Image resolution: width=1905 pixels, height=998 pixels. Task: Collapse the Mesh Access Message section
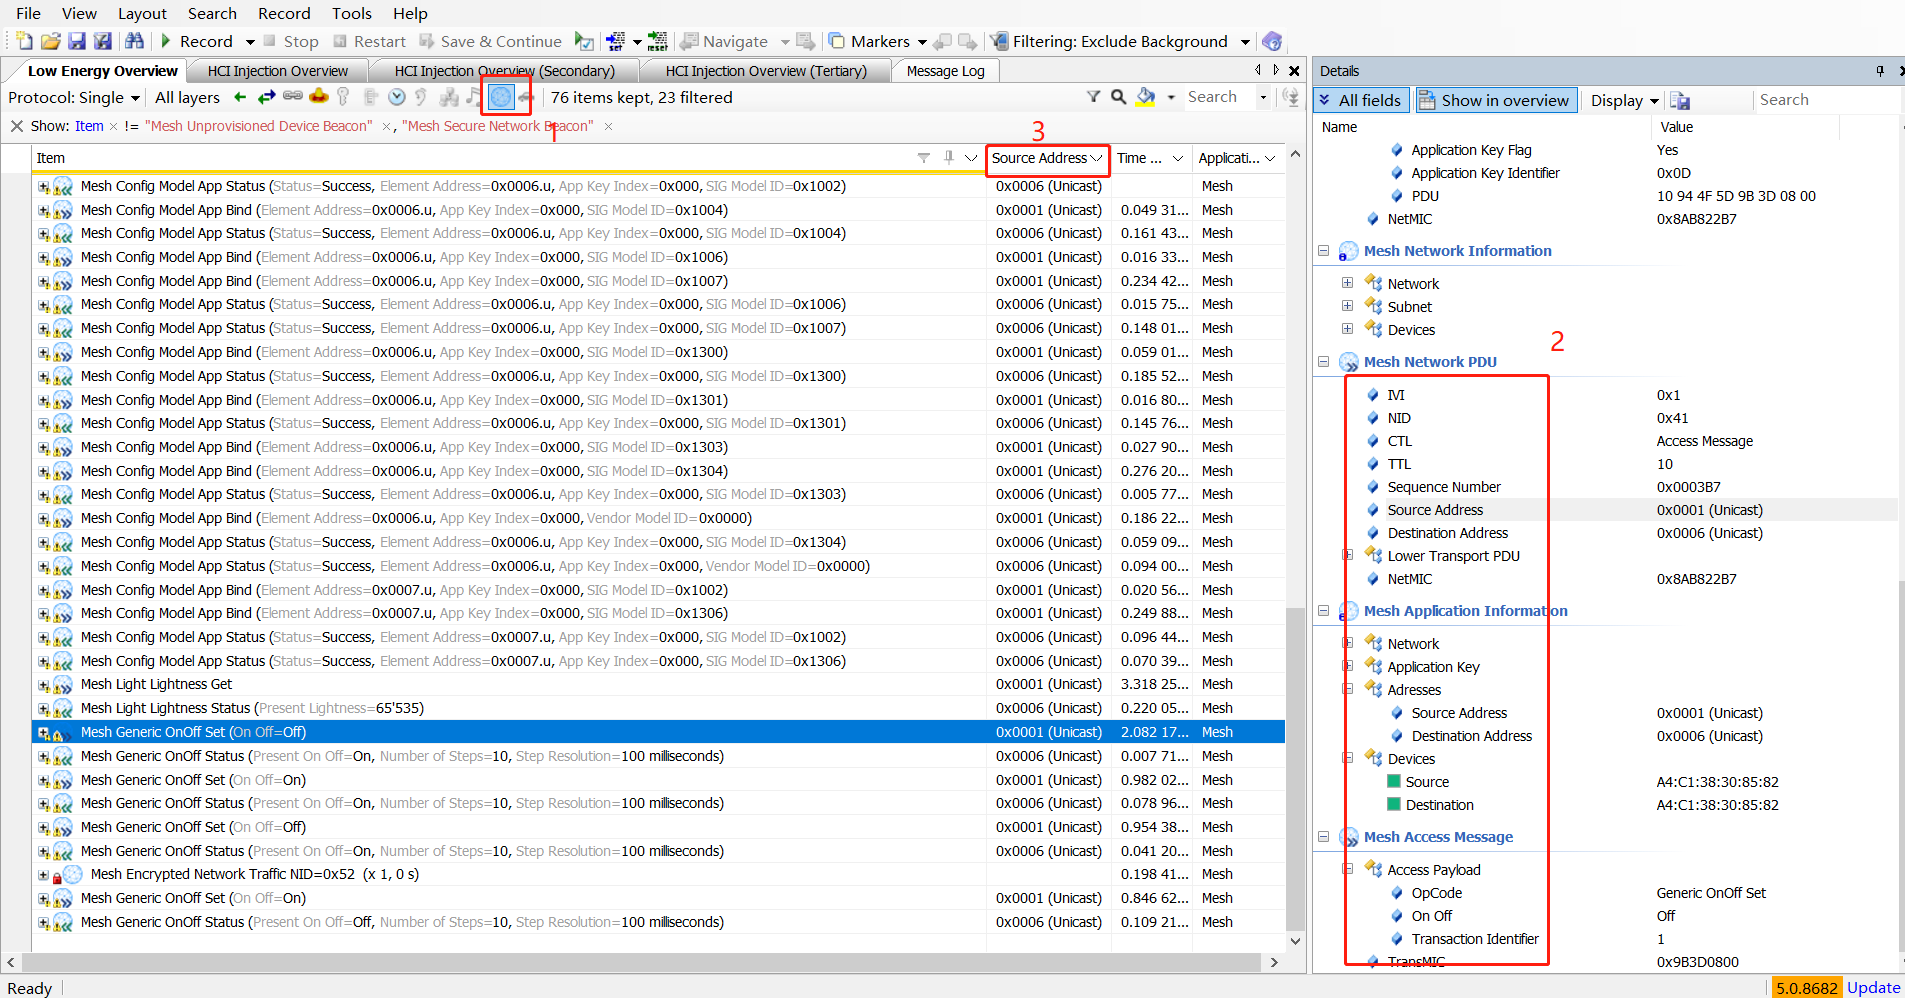click(x=1323, y=837)
